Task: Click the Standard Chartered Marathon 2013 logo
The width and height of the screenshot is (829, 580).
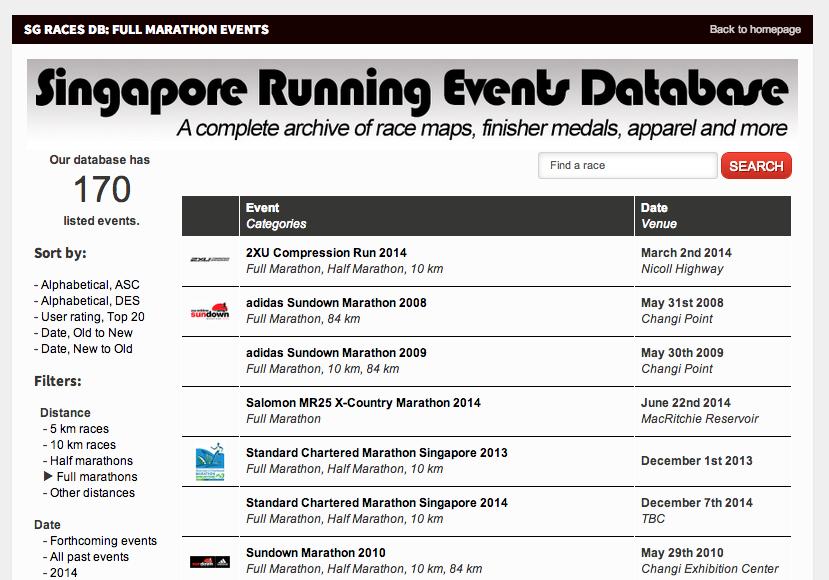Action: pyautogui.click(x=210, y=462)
